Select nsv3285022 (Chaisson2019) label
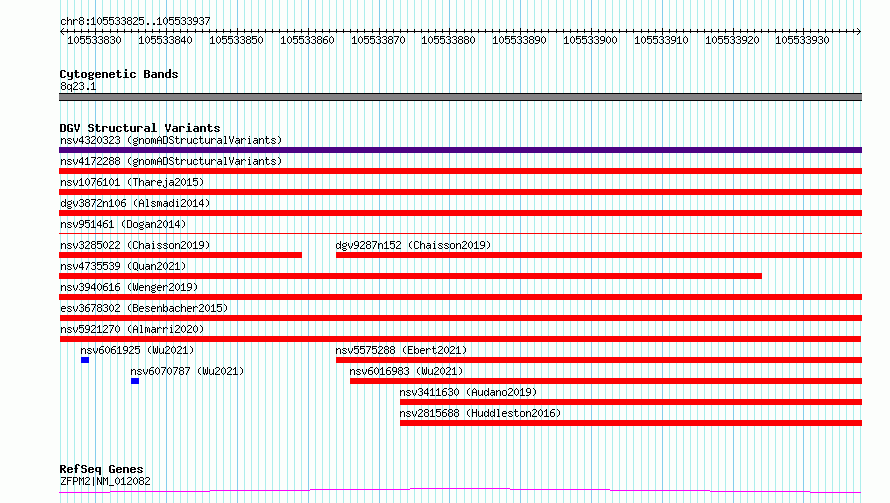Viewport: 890px width, 503px height. click(135, 245)
